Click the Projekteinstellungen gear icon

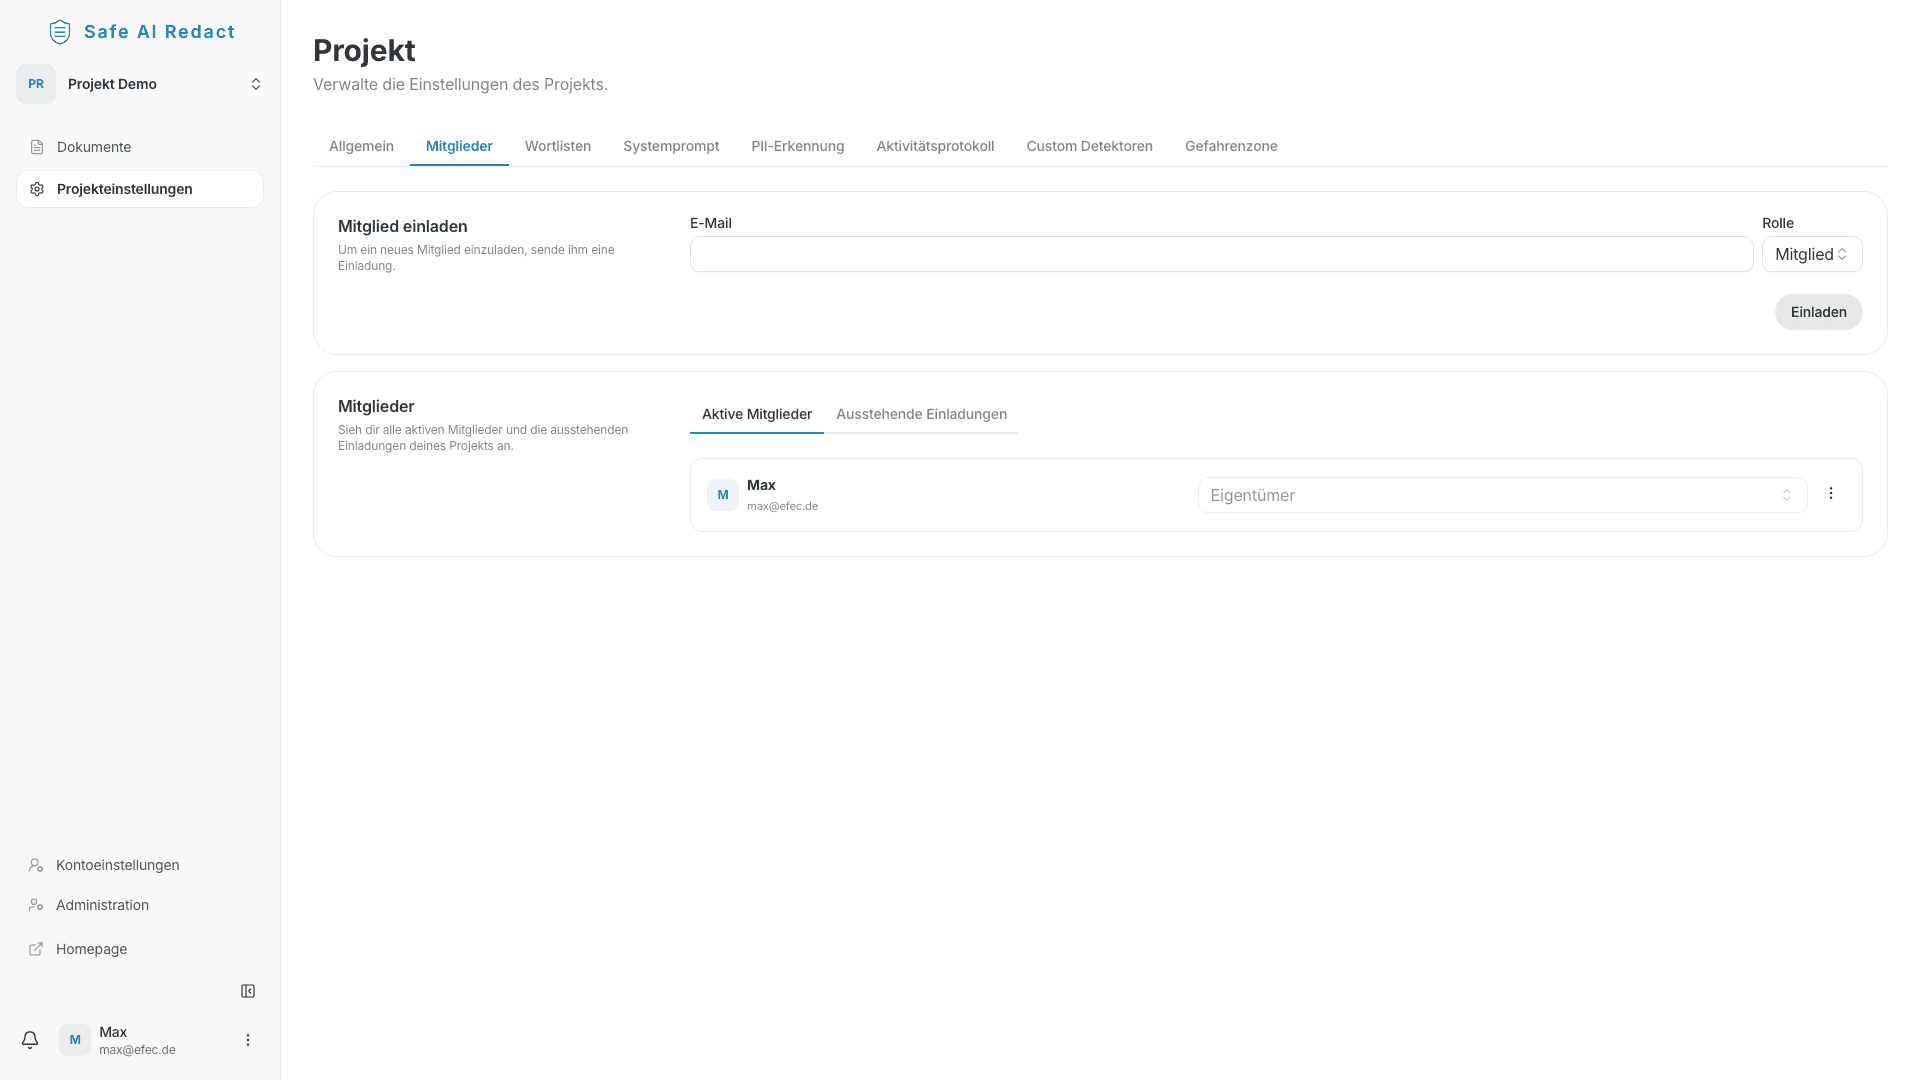coord(37,189)
